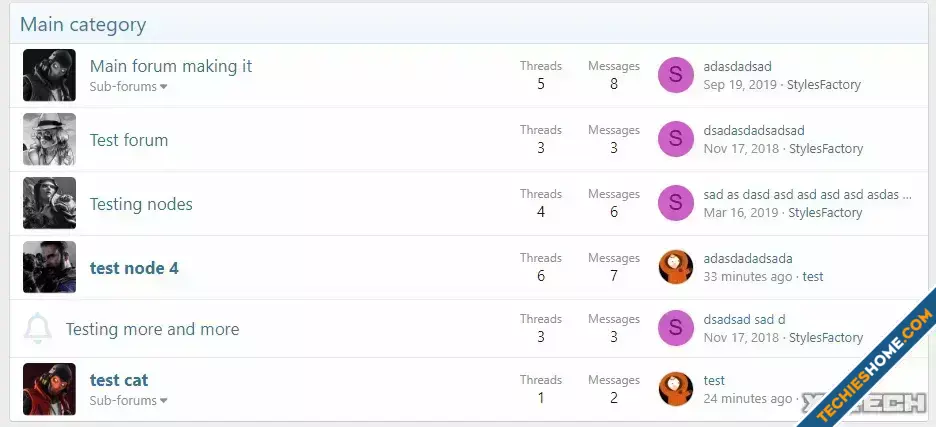
Task: Click the Main forum making it node icon
Action: pos(50,75)
